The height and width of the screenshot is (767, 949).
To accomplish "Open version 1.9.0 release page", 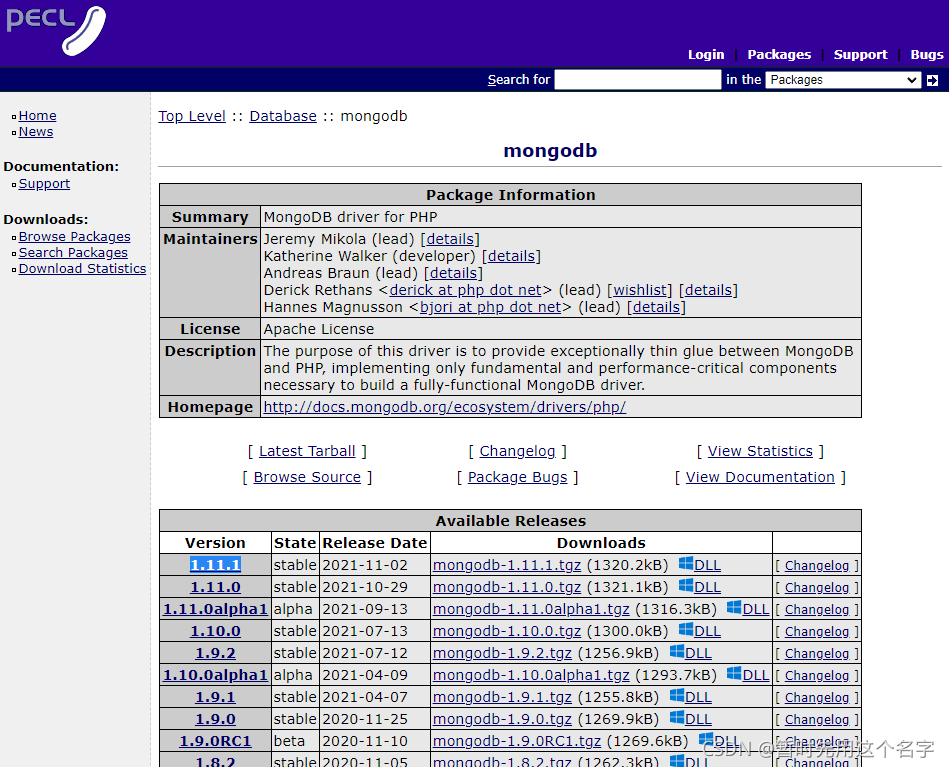I will point(215,719).
